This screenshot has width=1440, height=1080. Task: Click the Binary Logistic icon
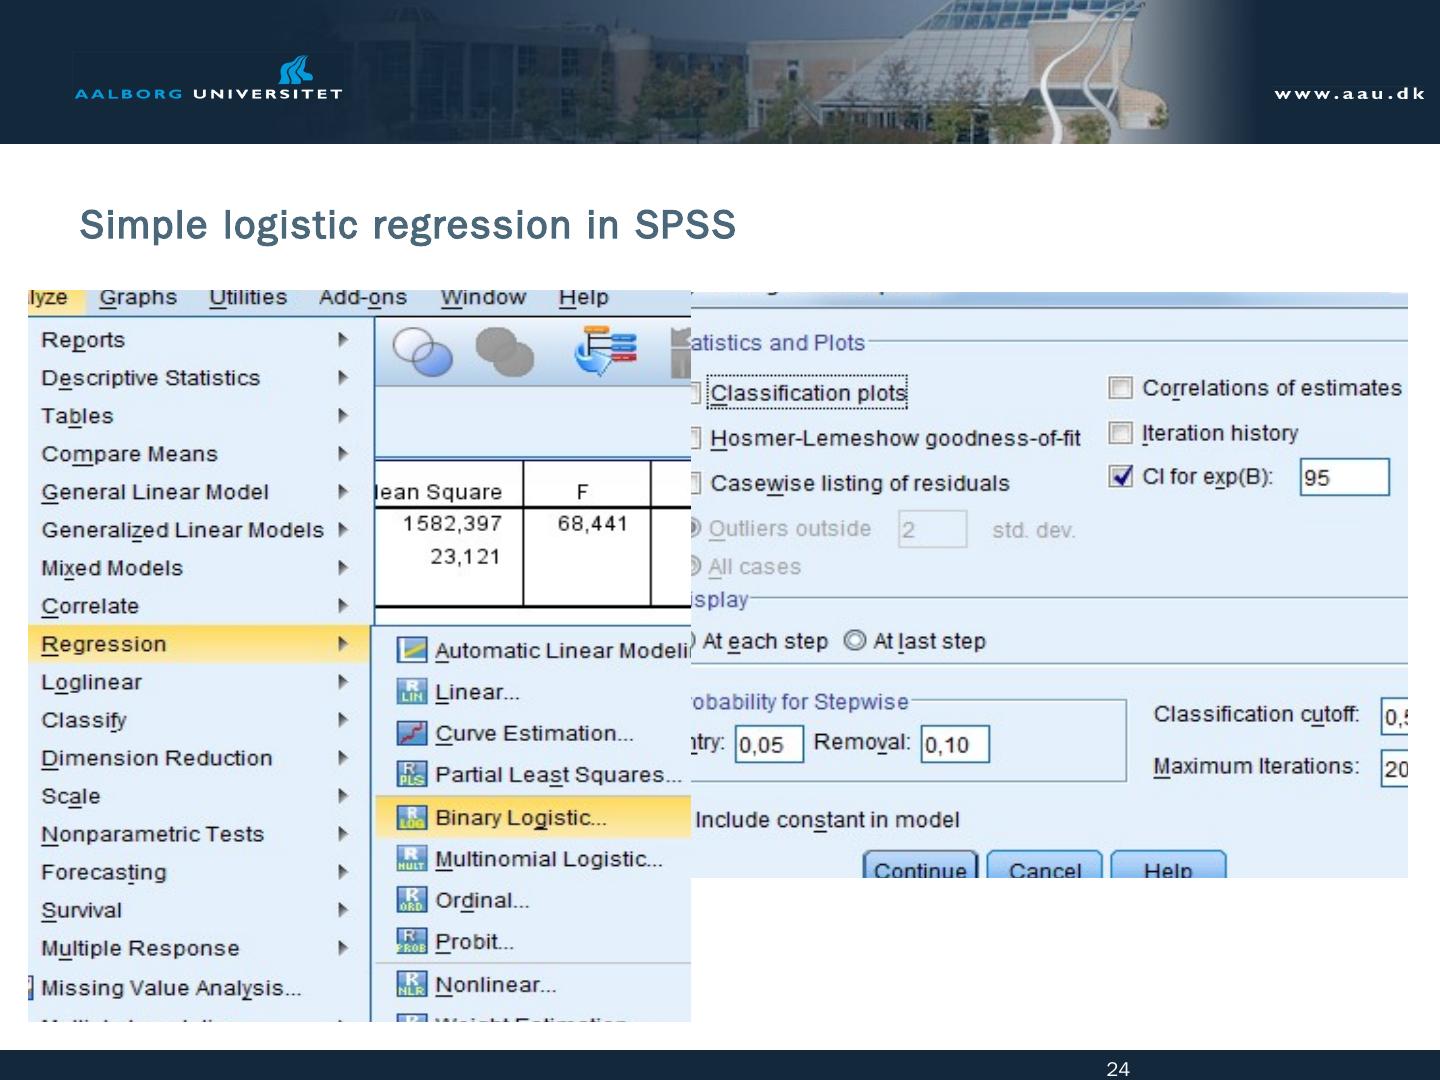[x=411, y=817]
